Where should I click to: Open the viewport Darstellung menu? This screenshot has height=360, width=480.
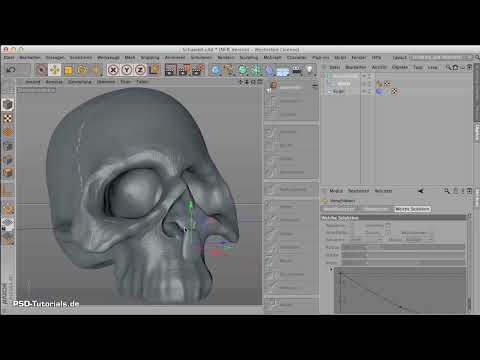click(x=80, y=82)
